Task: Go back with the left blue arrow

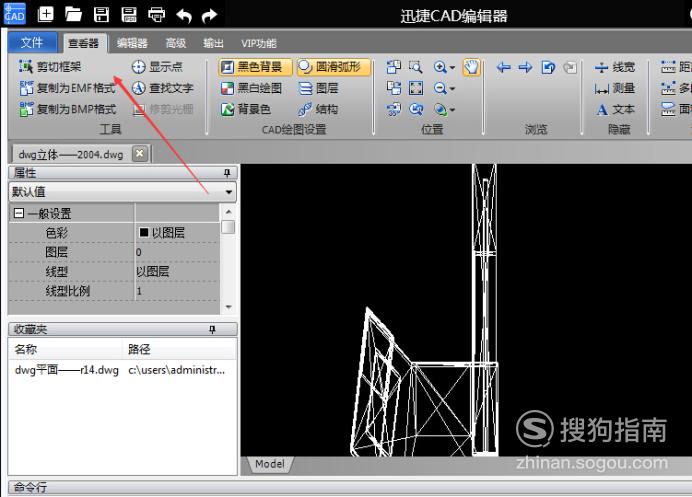Action: click(504, 67)
